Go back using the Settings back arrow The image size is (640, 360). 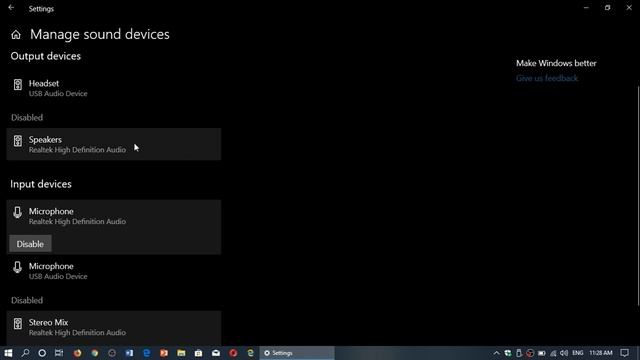(11, 8)
